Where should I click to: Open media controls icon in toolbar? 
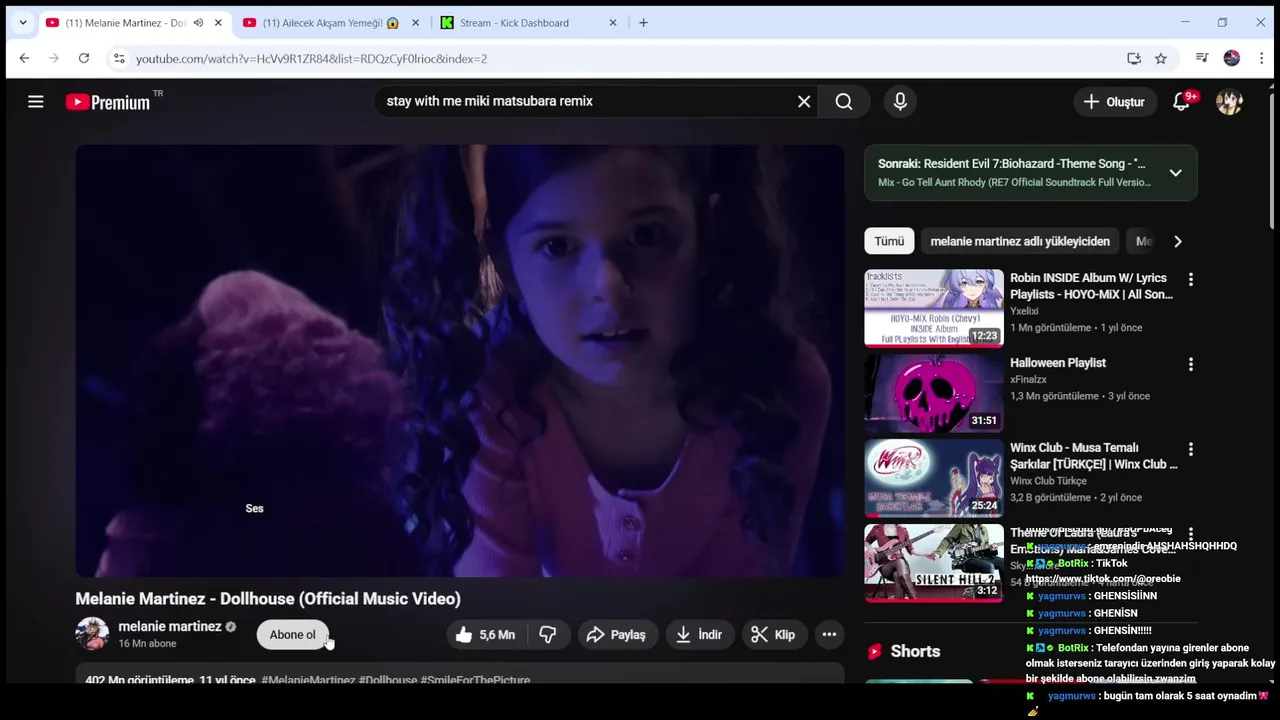[1202, 58]
